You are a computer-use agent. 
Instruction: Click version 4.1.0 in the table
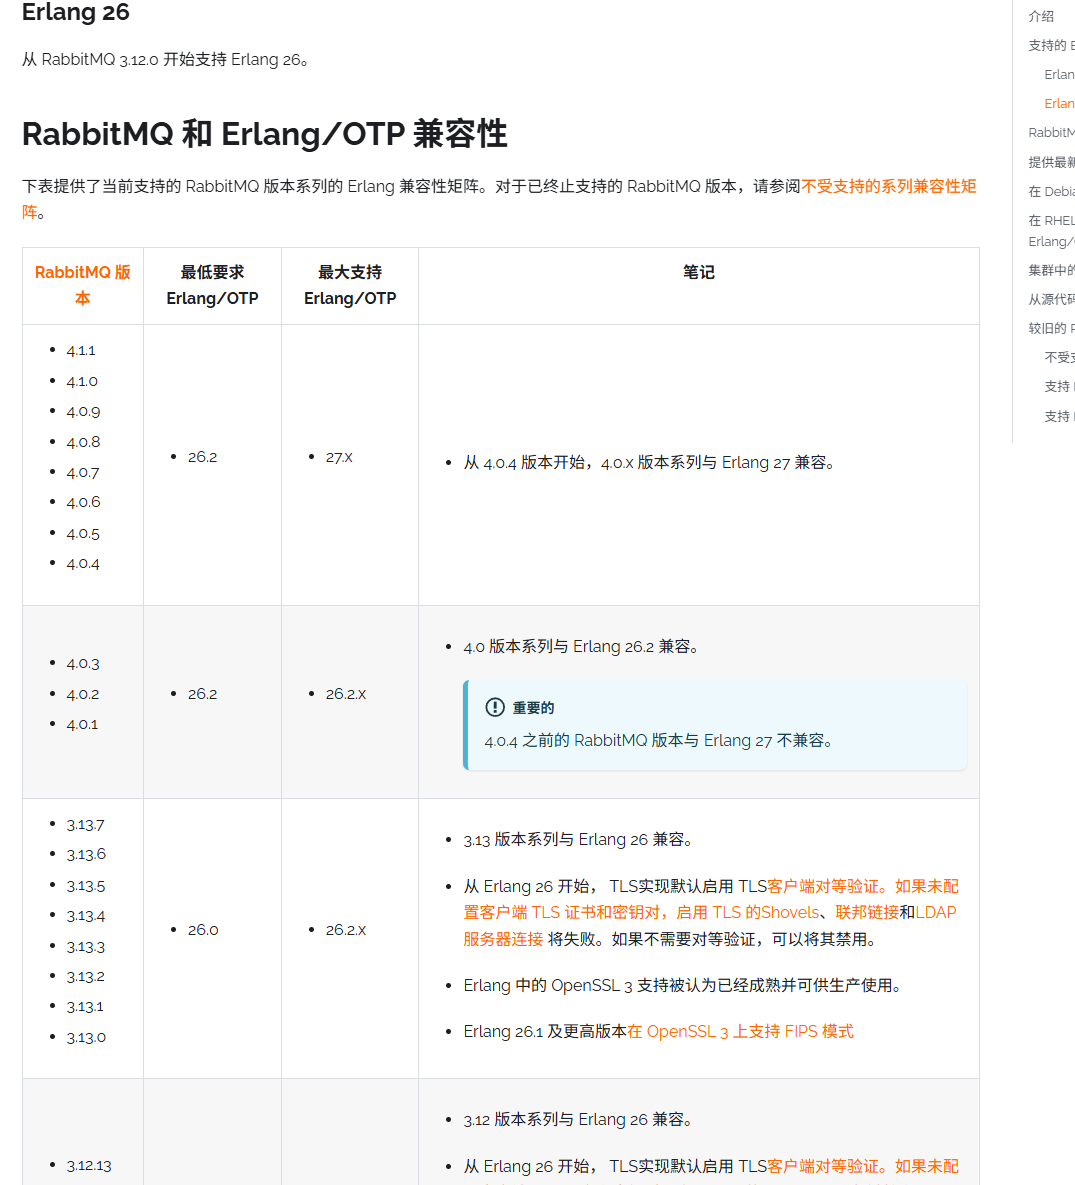click(82, 382)
